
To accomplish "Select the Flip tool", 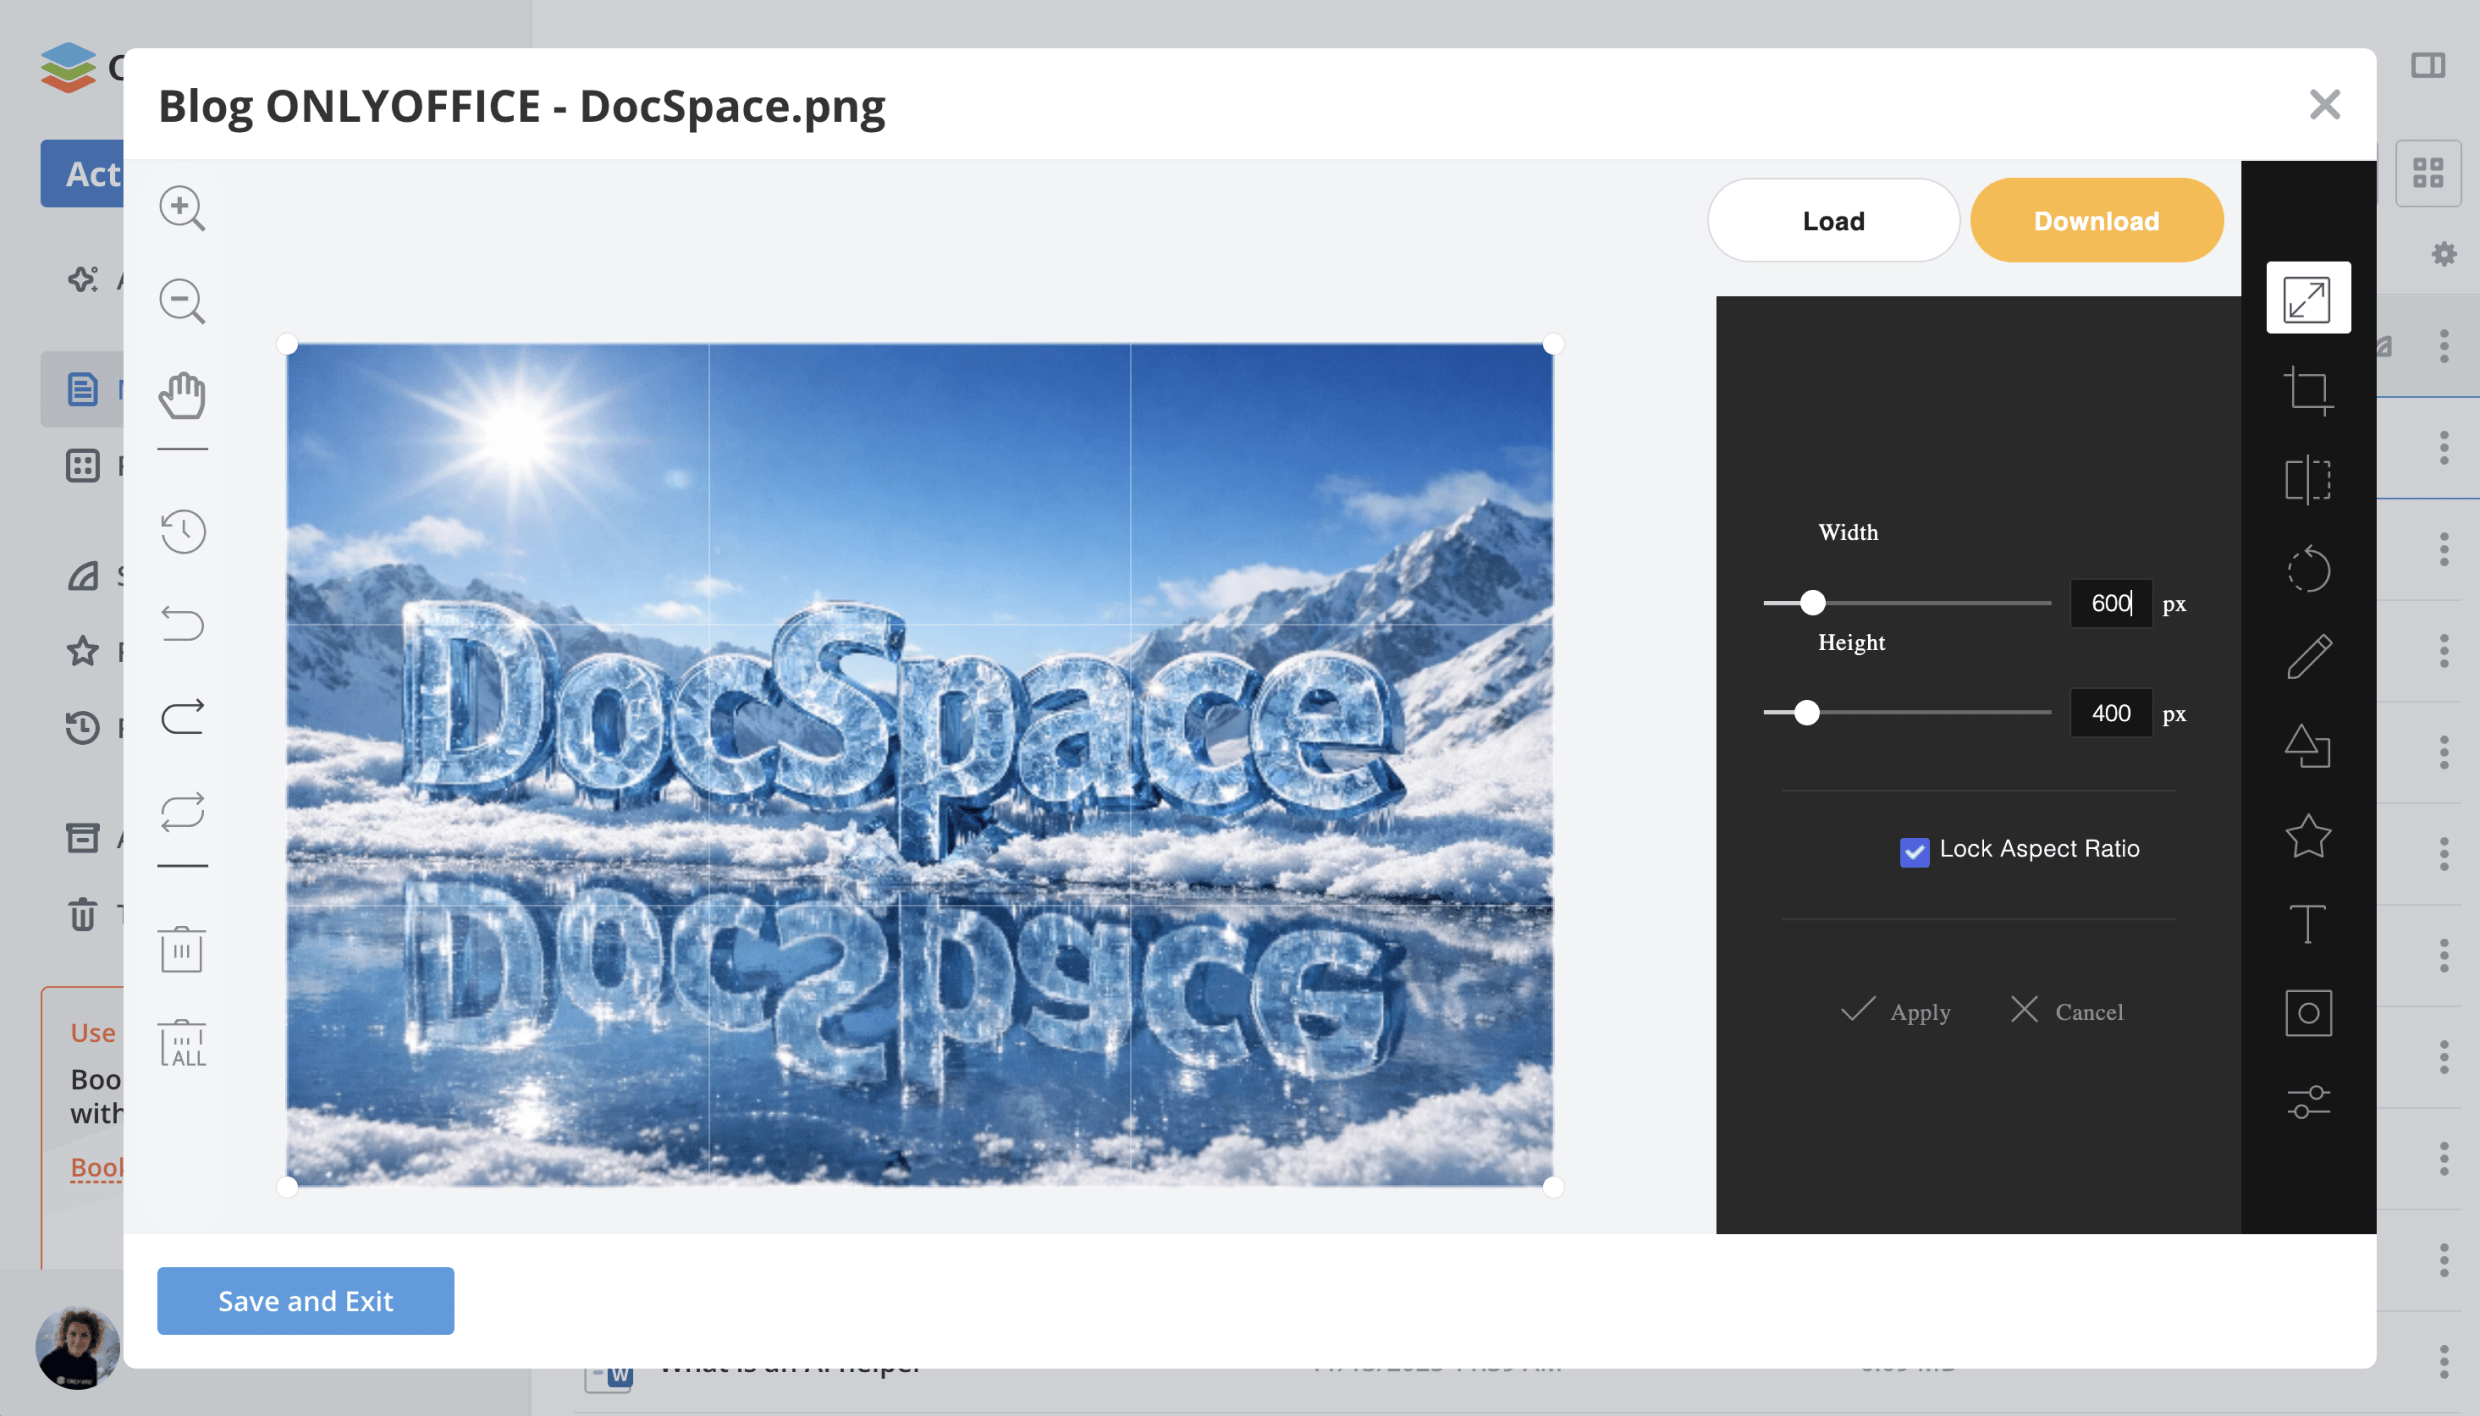I will pyautogui.click(x=2308, y=480).
